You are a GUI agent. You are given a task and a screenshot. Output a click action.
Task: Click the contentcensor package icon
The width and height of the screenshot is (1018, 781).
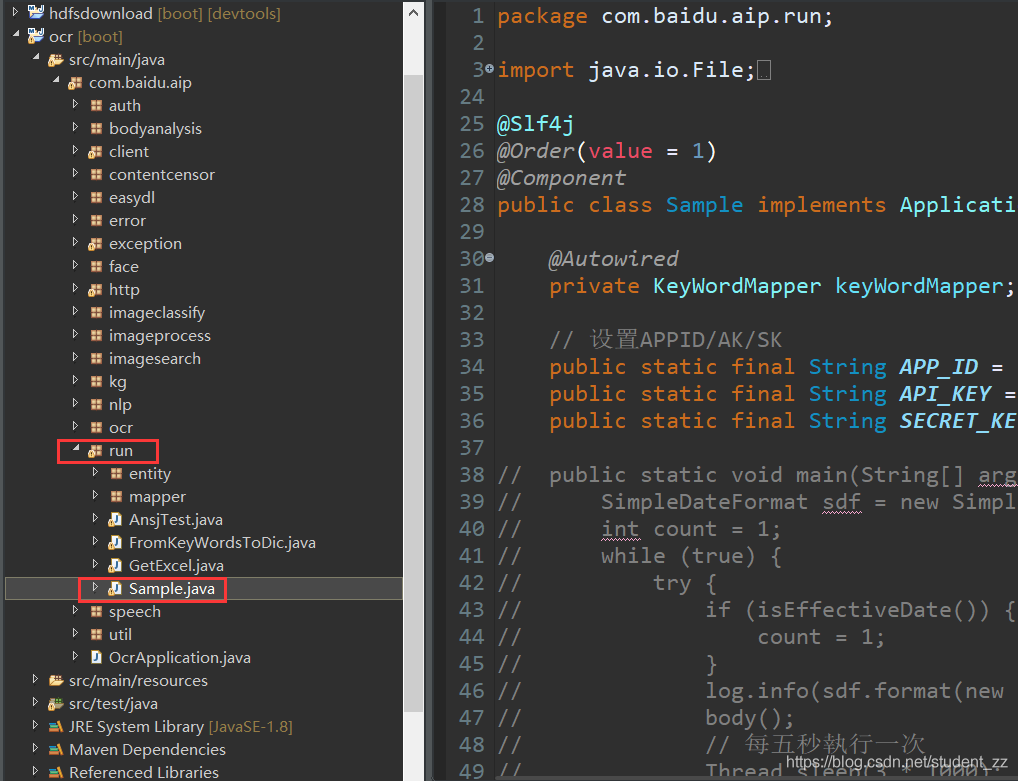[x=96, y=175]
